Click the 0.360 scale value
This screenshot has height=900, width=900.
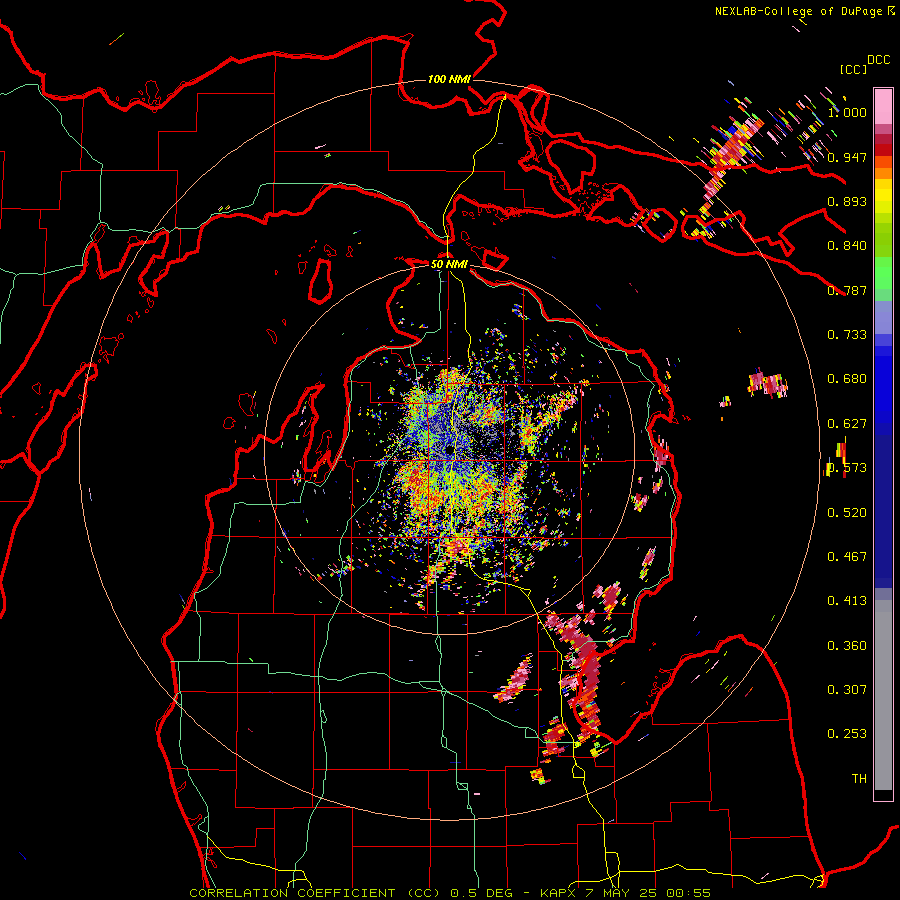(847, 646)
